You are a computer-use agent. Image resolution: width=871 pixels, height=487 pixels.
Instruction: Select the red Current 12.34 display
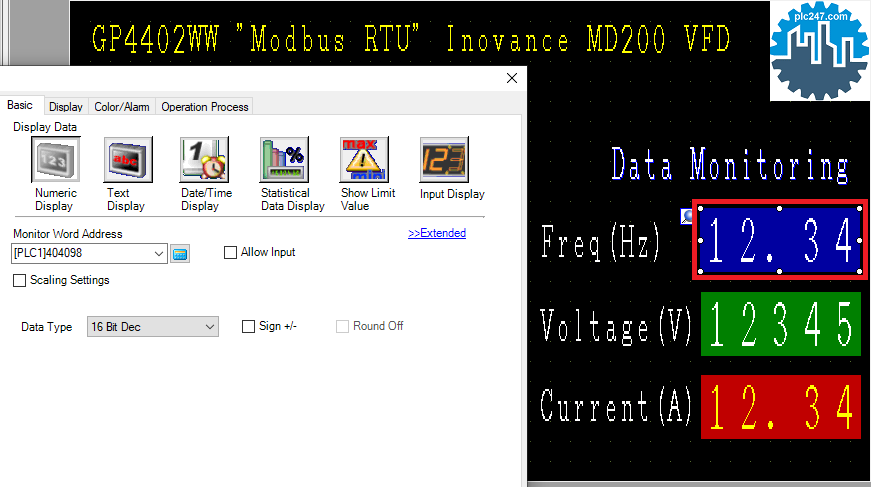pyautogui.click(x=780, y=407)
